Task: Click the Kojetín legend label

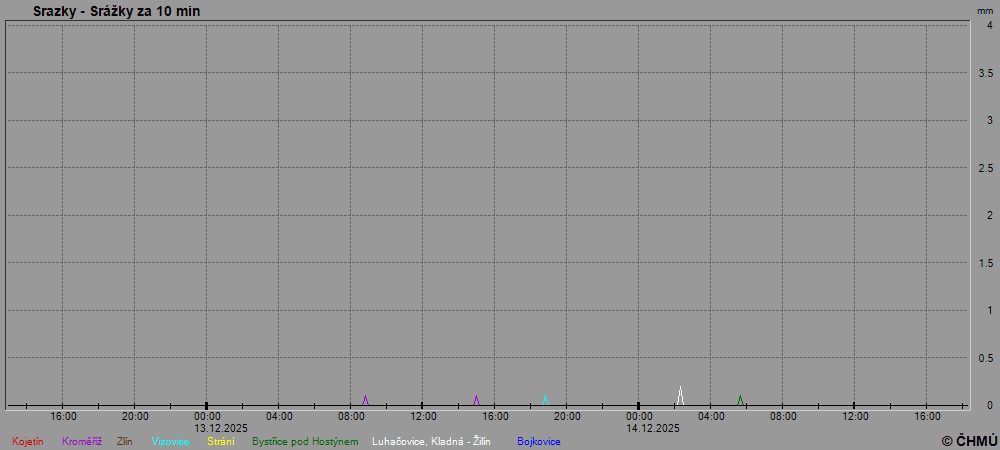Action: tap(28, 441)
